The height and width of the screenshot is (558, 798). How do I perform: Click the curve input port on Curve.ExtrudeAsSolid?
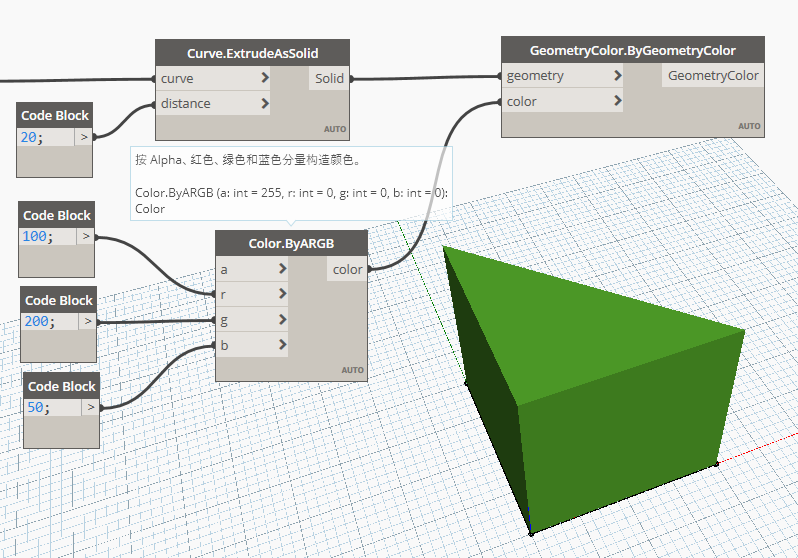point(213,78)
